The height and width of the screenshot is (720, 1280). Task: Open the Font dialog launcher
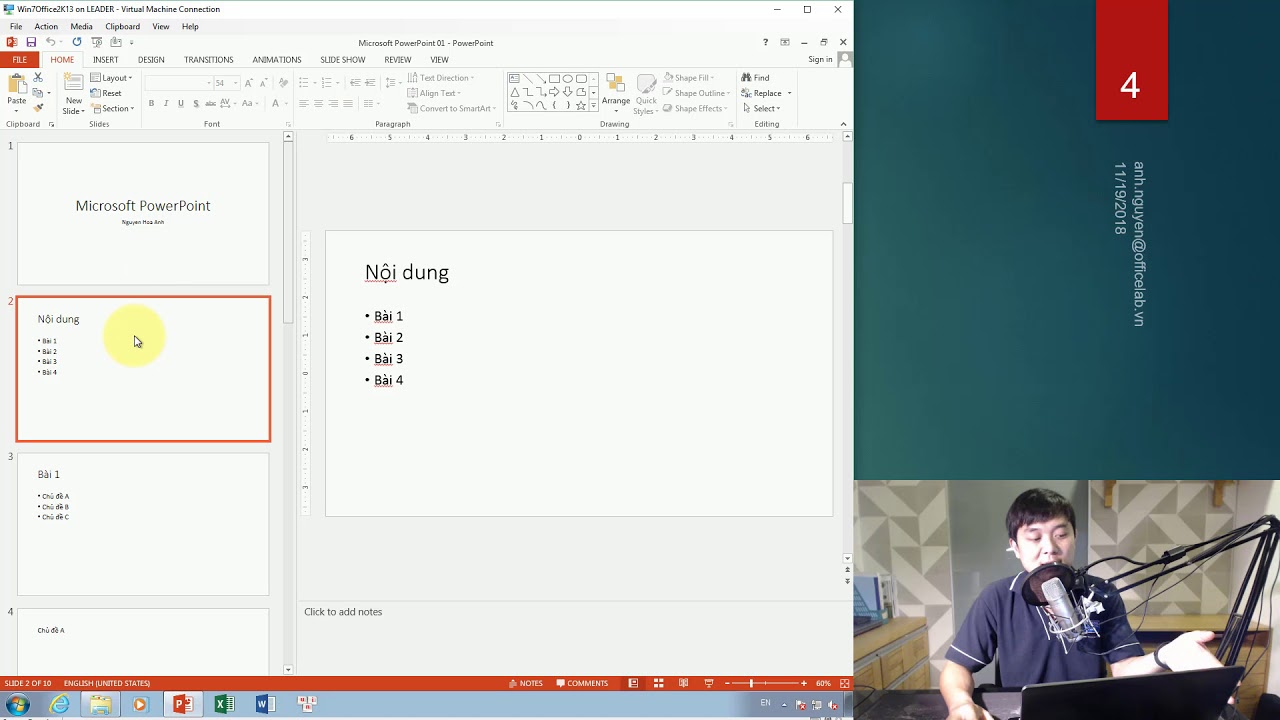(288, 125)
